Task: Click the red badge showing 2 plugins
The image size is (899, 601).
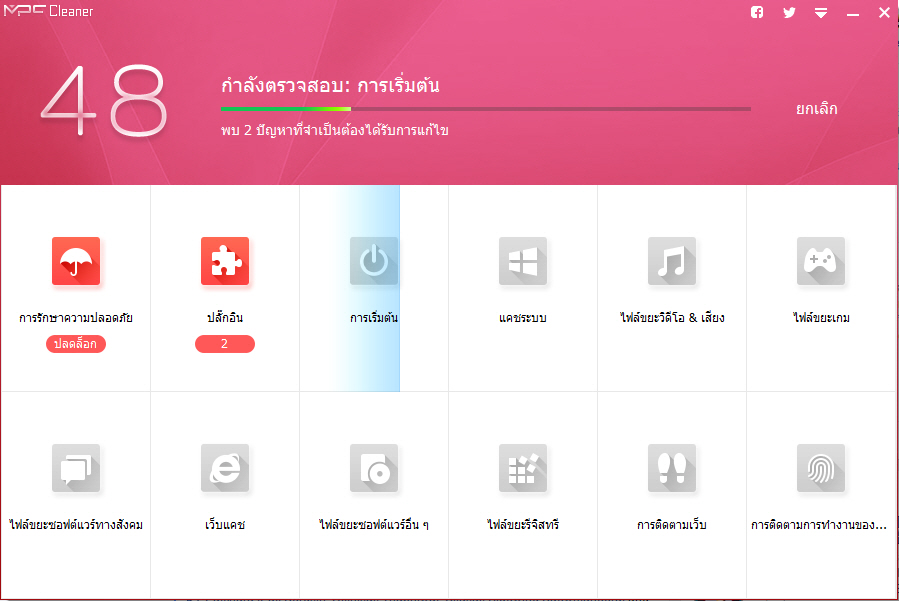Action: [x=225, y=344]
